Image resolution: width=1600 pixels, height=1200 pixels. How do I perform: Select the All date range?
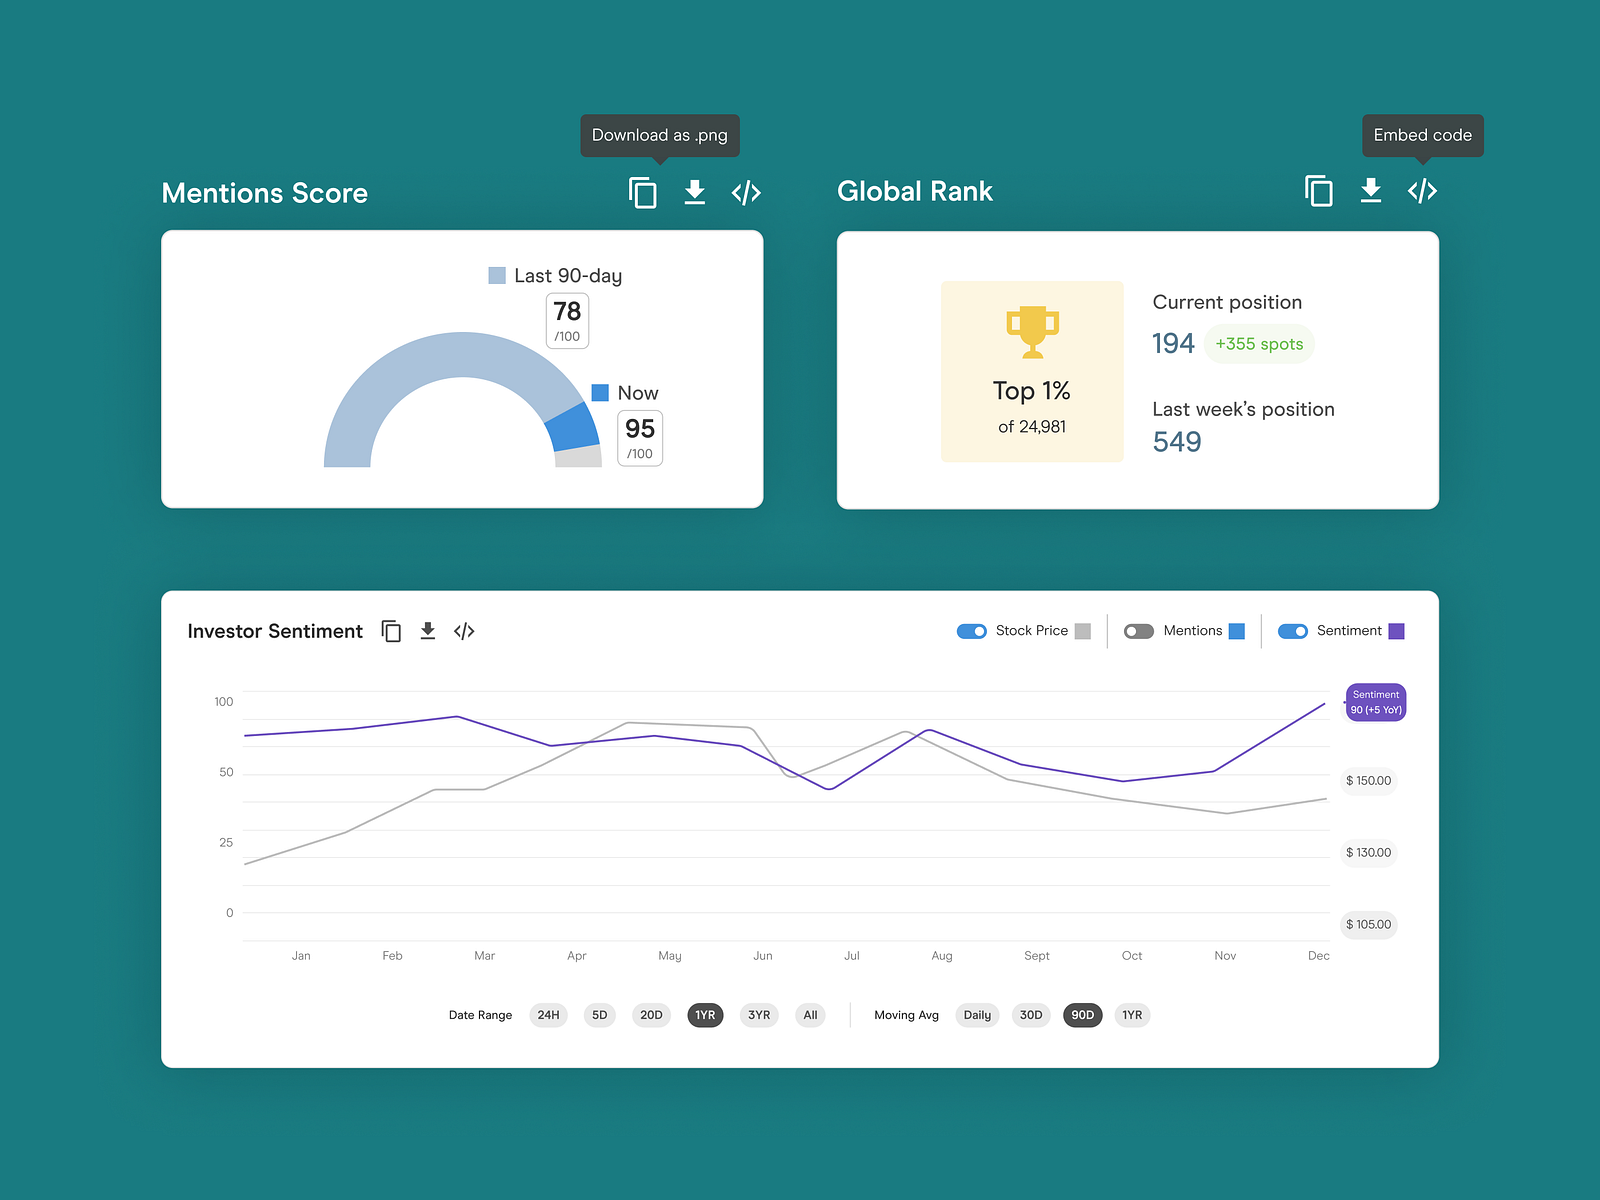pos(810,1015)
